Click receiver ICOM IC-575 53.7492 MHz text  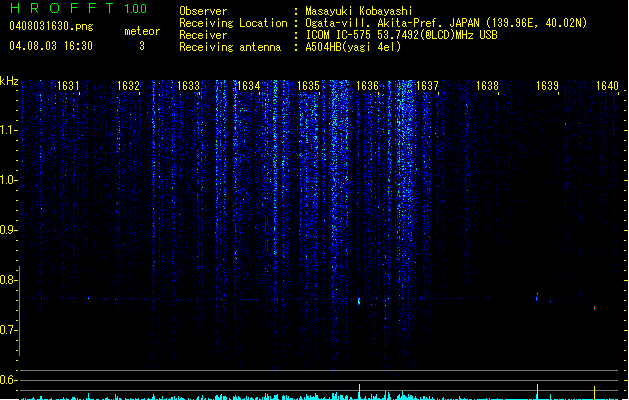[401, 35]
